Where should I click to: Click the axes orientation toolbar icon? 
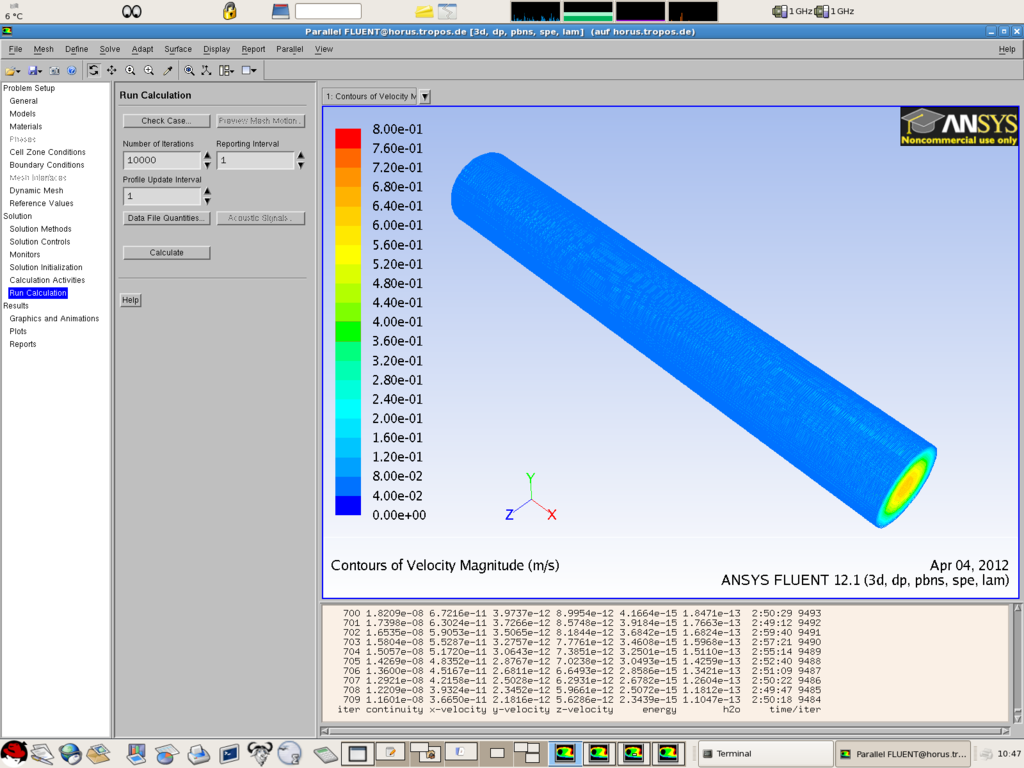(206, 70)
